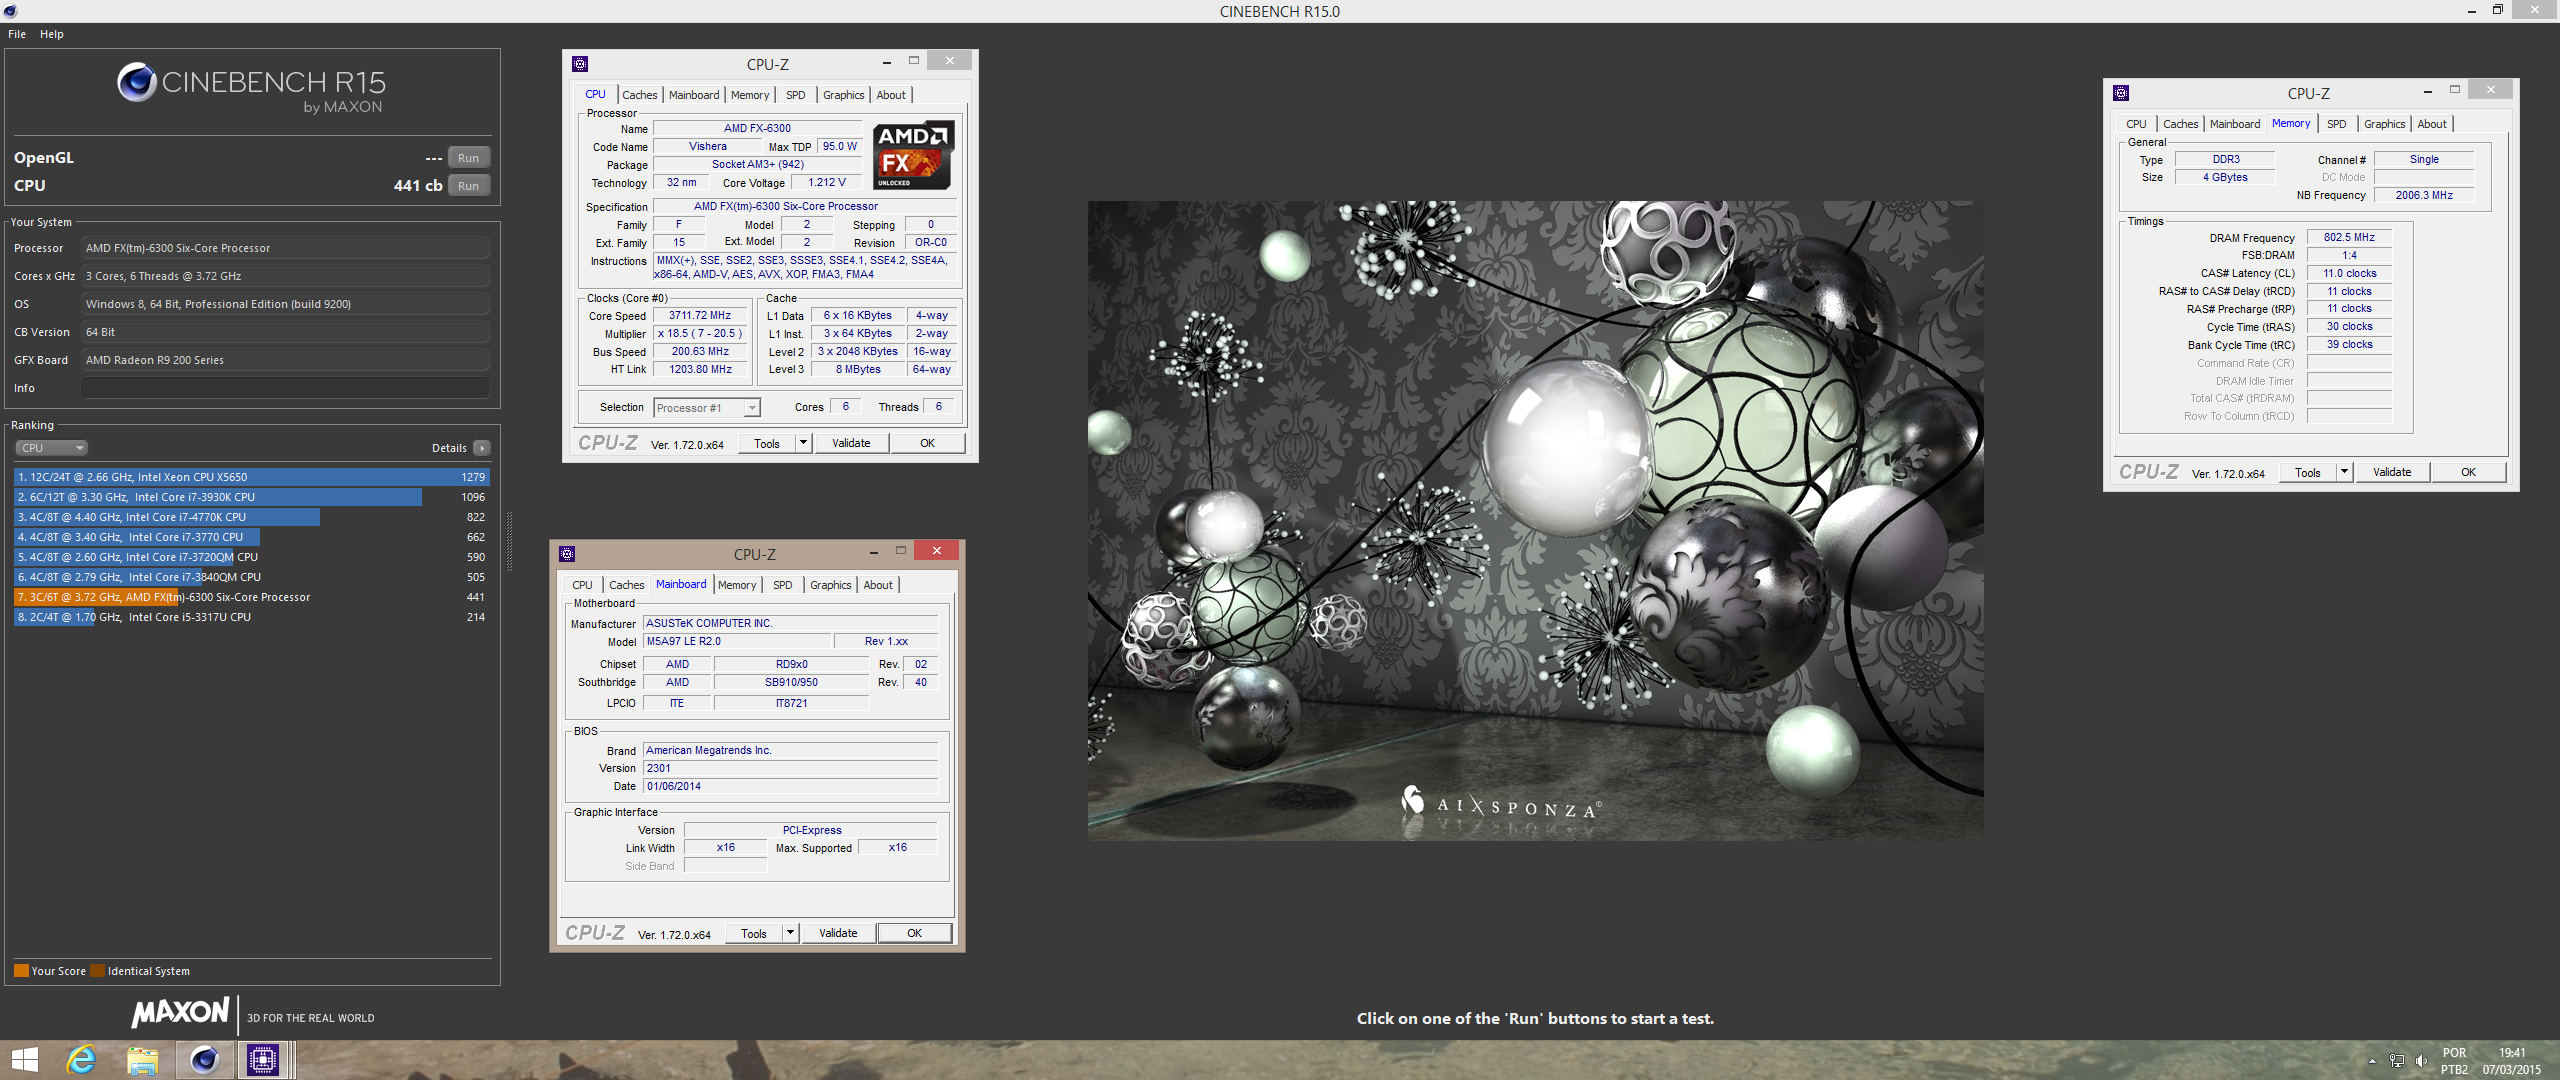Switch to SPD tab in top CPU-Z window

[x=796, y=95]
